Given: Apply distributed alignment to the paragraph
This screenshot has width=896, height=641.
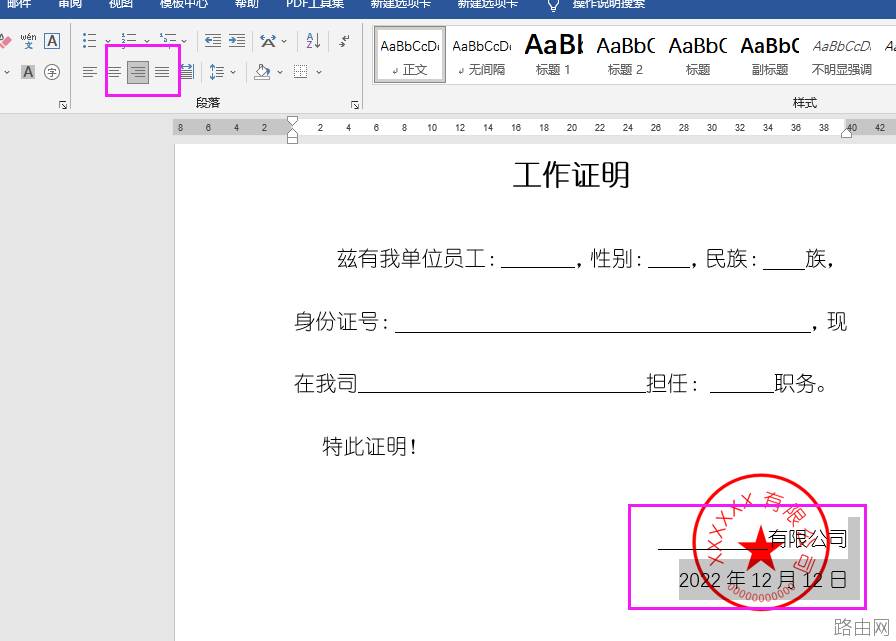Looking at the screenshot, I should point(187,72).
